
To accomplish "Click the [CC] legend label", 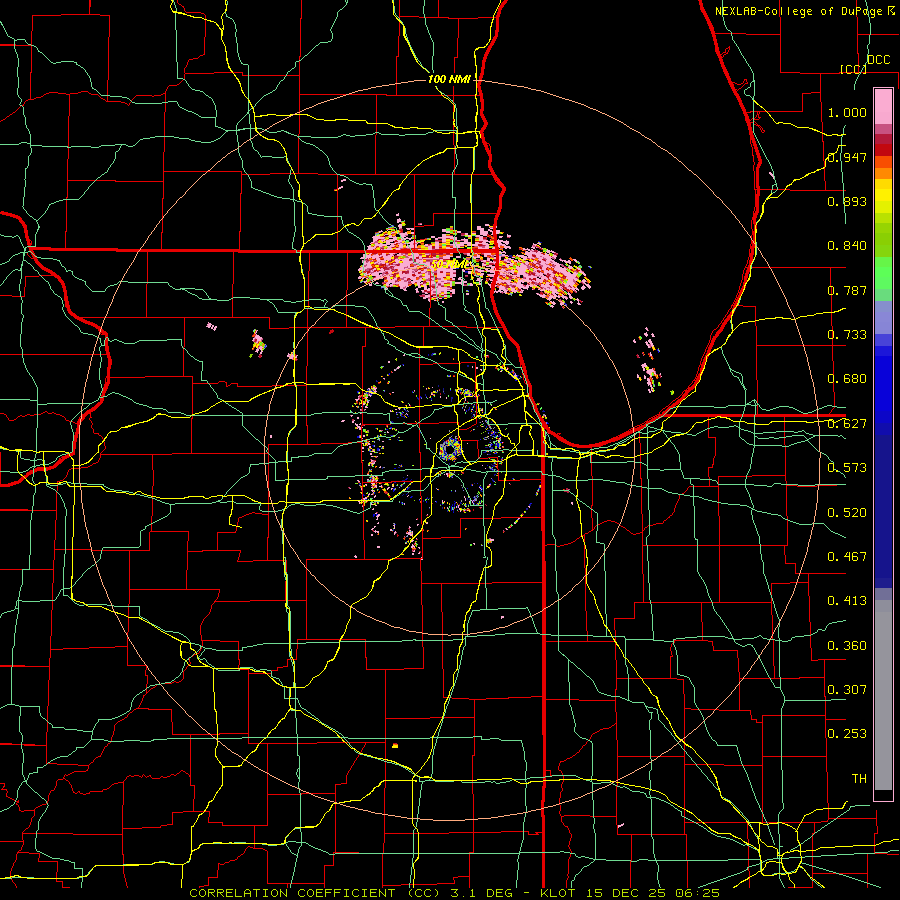I will pyautogui.click(x=853, y=69).
